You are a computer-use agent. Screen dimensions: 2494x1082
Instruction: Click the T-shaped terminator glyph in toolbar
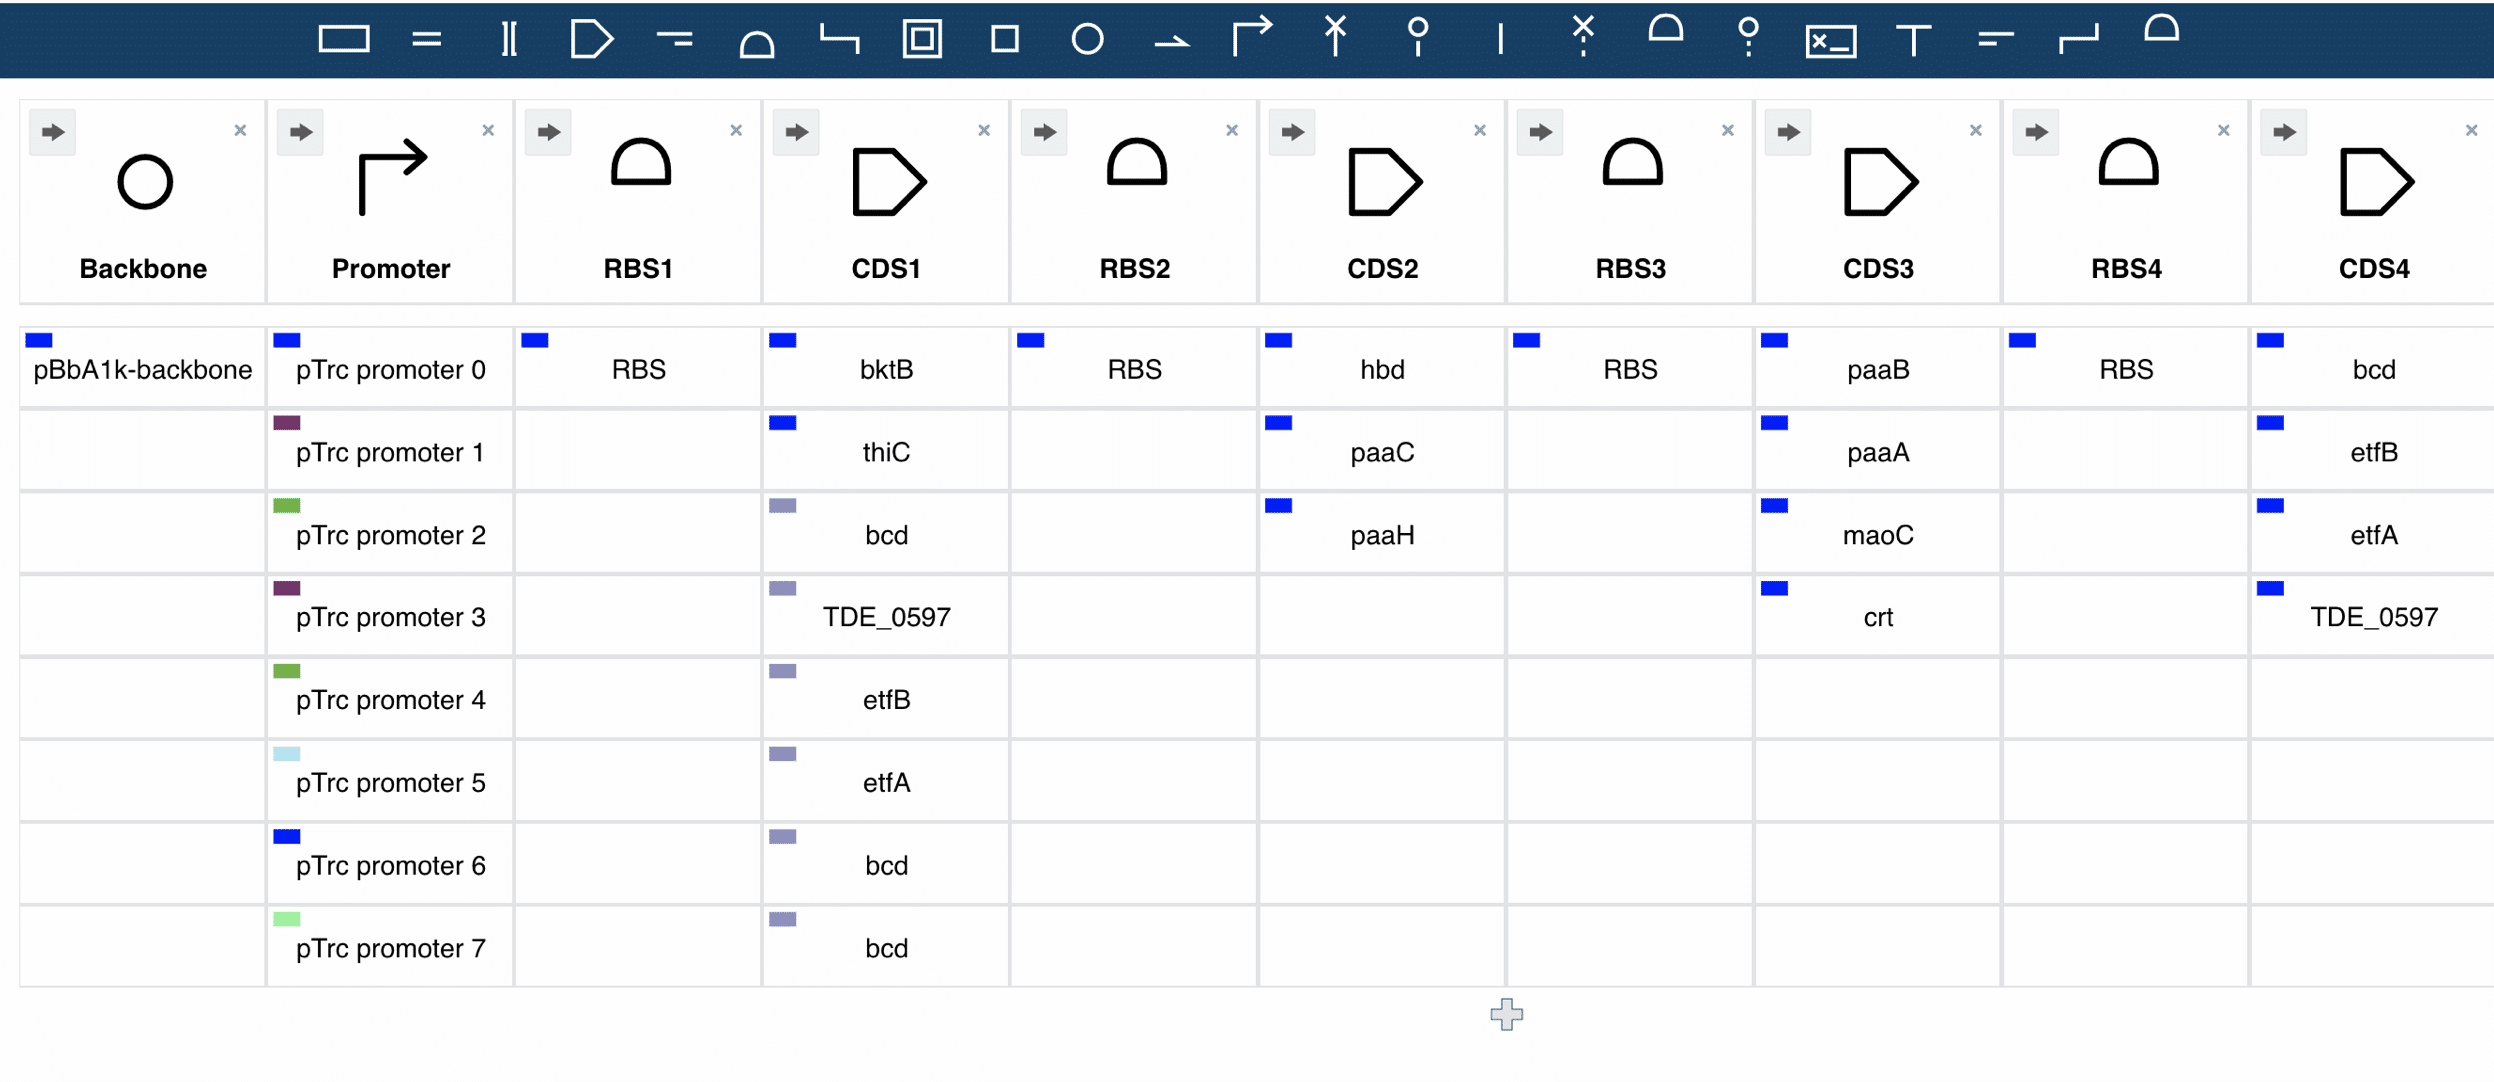[x=1912, y=40]
